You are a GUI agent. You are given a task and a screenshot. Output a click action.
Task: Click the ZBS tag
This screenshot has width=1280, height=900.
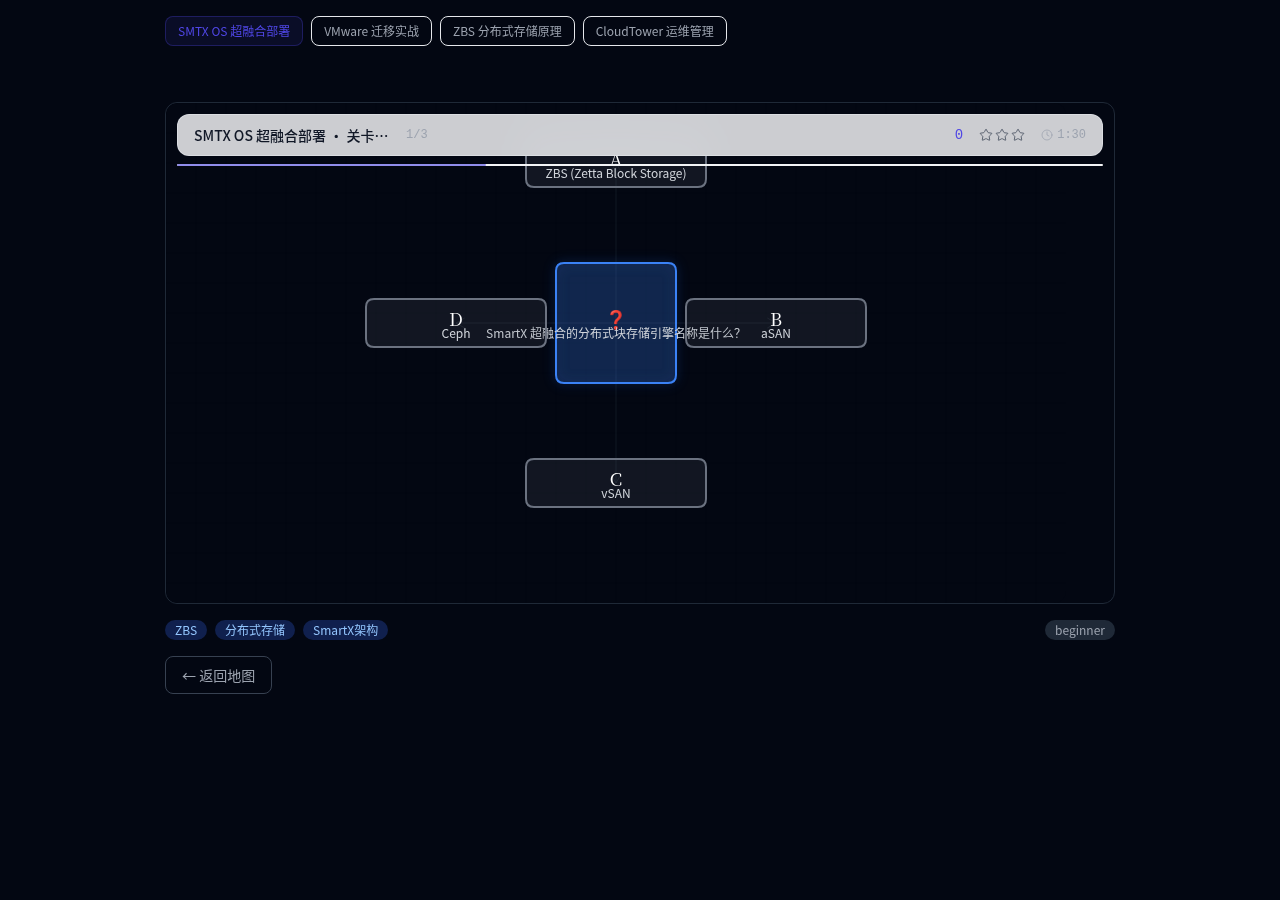click(186, 630)
